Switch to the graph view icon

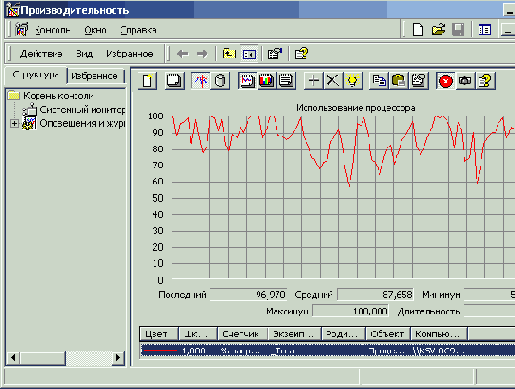[247, 81]
